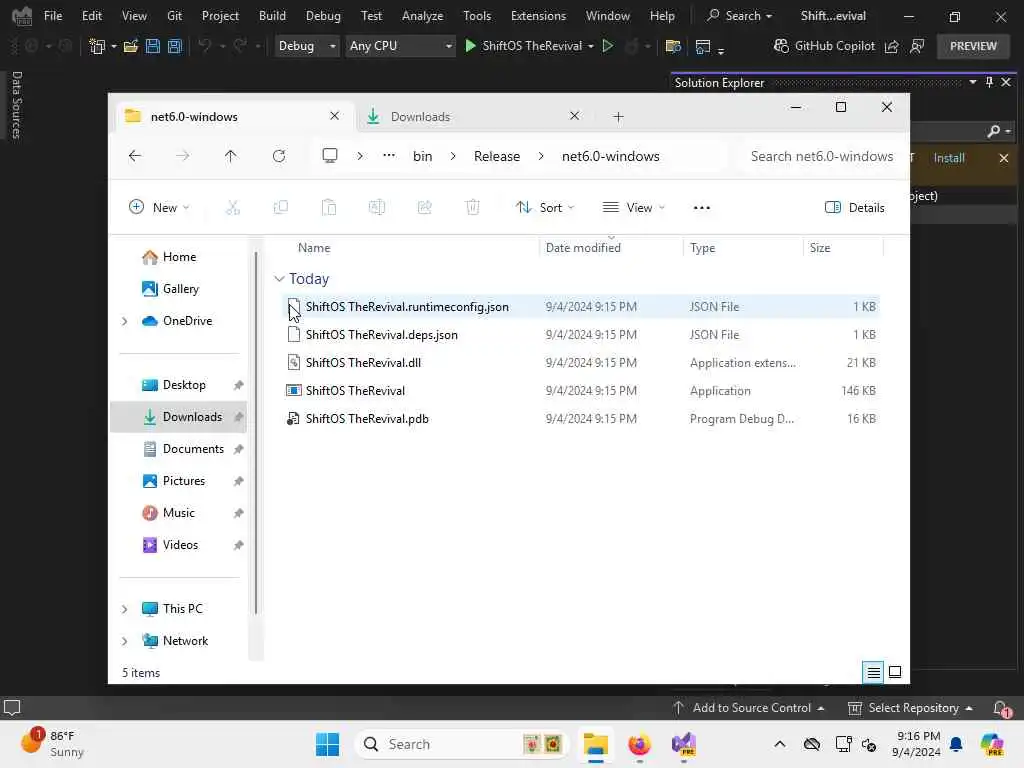Select the net6.0-windows Explorer tab

pos(233,116)
